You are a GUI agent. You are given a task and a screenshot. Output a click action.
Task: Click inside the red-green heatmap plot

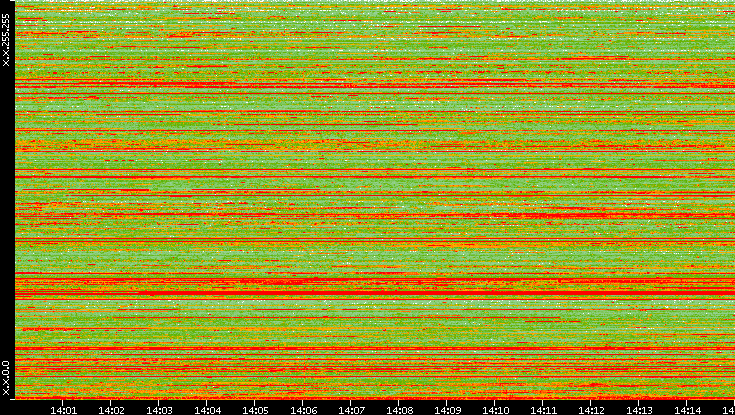click(375, 200)
